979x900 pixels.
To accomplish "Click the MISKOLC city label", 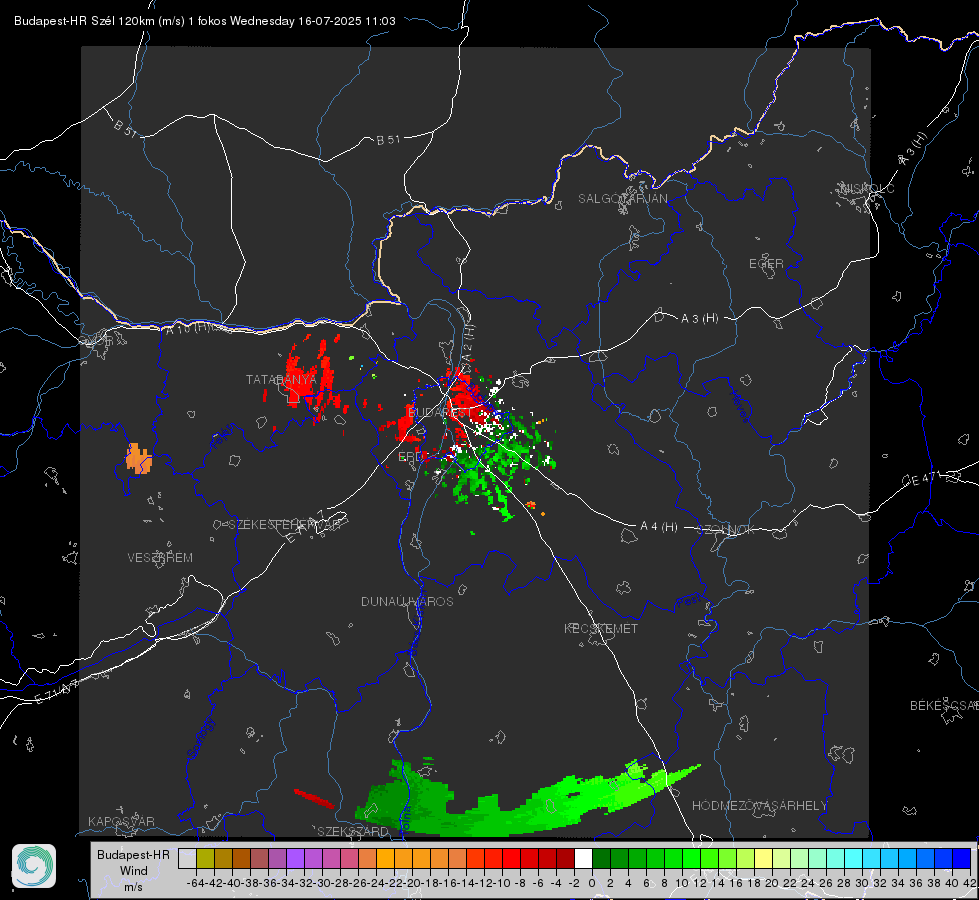I will coord(867,188).
